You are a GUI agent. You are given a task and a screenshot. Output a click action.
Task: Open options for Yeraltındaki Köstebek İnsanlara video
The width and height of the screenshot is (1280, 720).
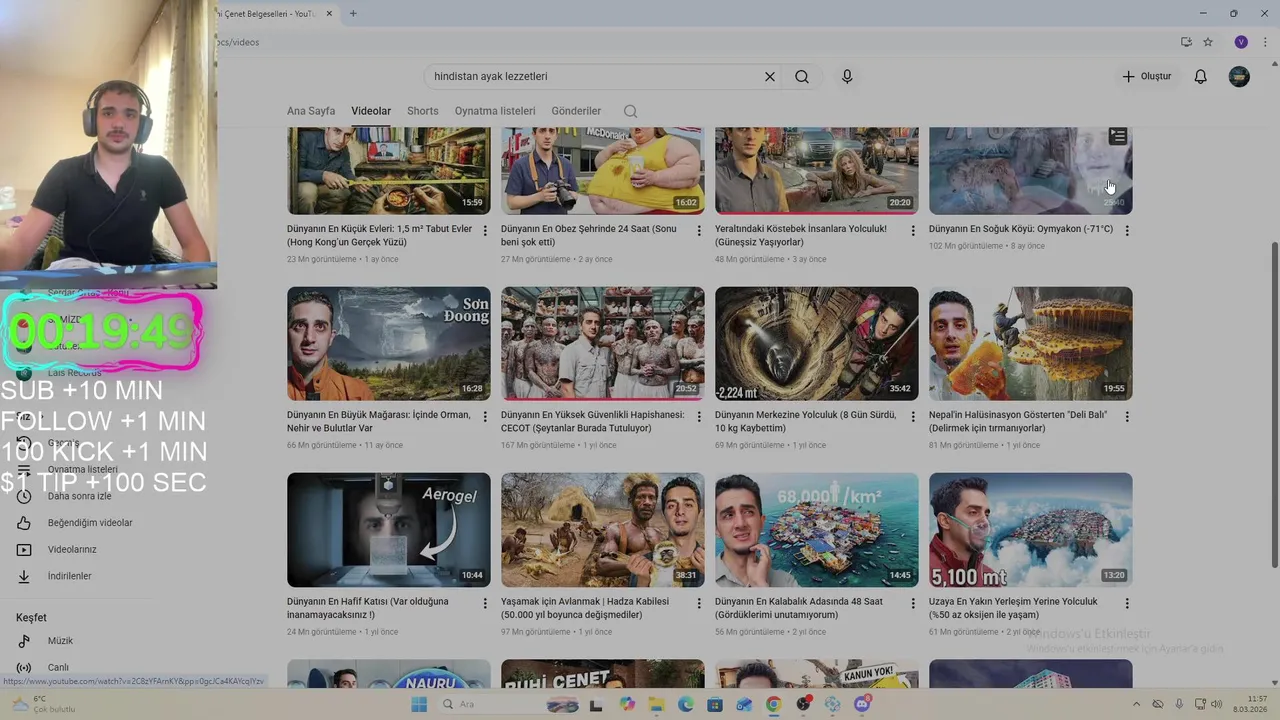tap(913, 230)
